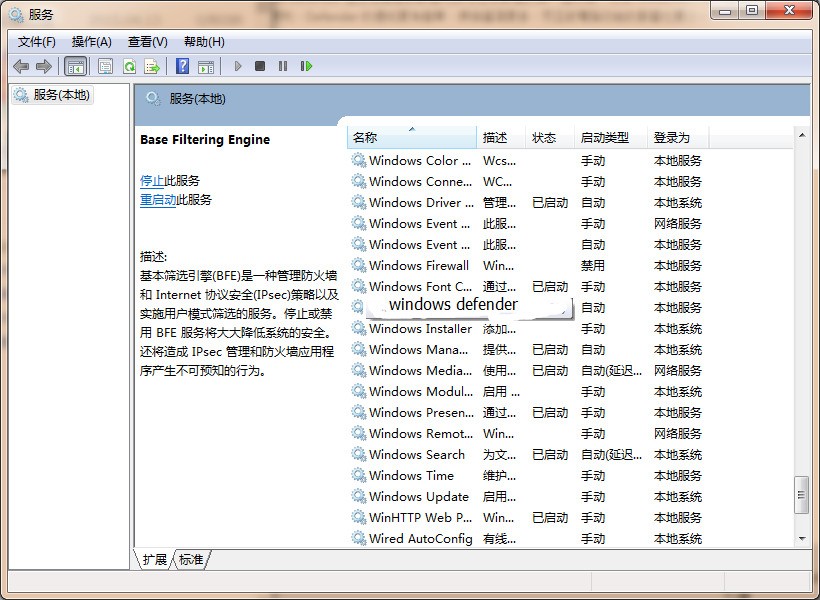Viewport: 820px width, 600px height.
Task: Click the 停止 link to stop service
Action: 152,180
